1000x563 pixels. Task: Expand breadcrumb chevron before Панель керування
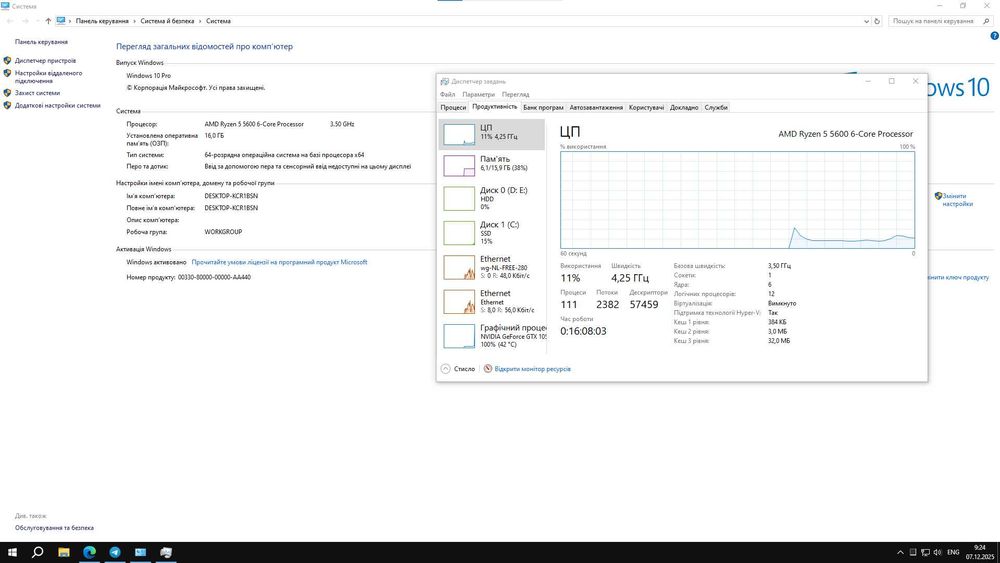coord(70,21)
